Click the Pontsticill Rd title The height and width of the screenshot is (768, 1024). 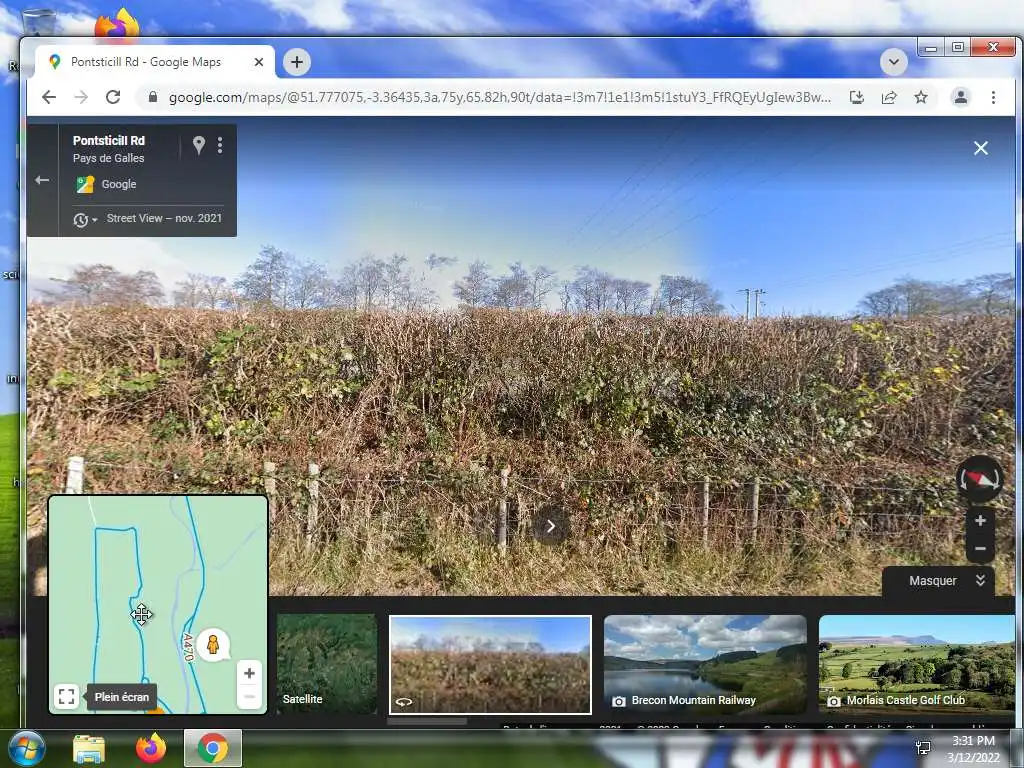[109, 140]
